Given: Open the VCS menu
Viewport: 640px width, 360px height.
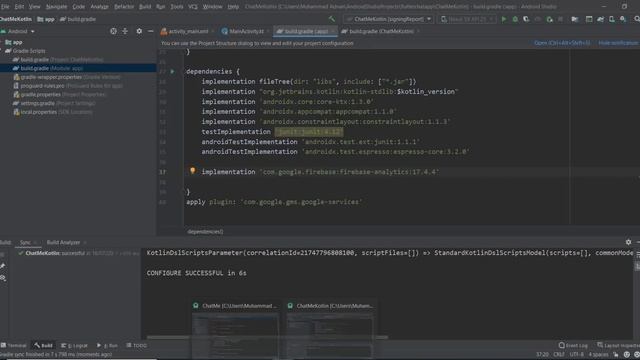Looking at the screenshot, I should coord(193,7).
